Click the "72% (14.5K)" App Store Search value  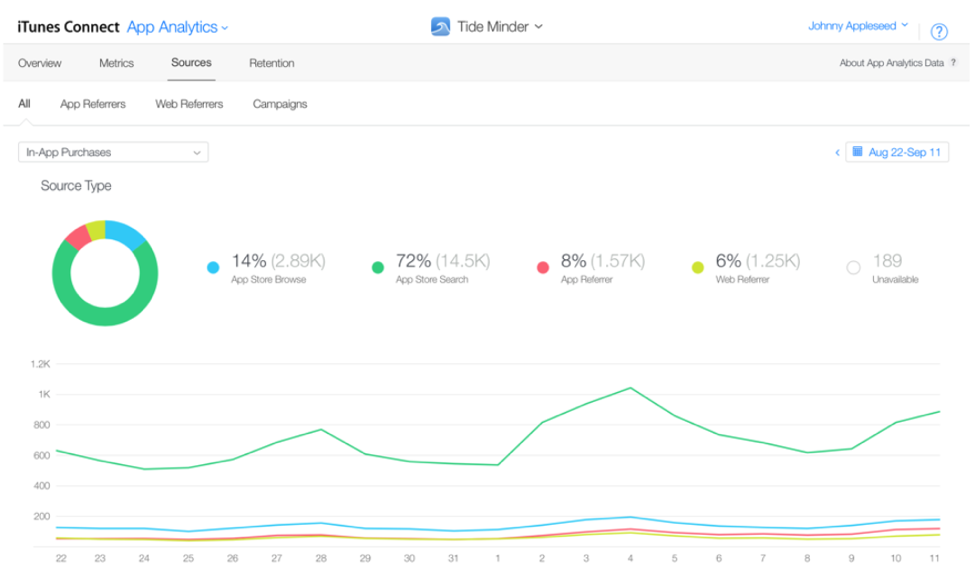pos(443,261)
